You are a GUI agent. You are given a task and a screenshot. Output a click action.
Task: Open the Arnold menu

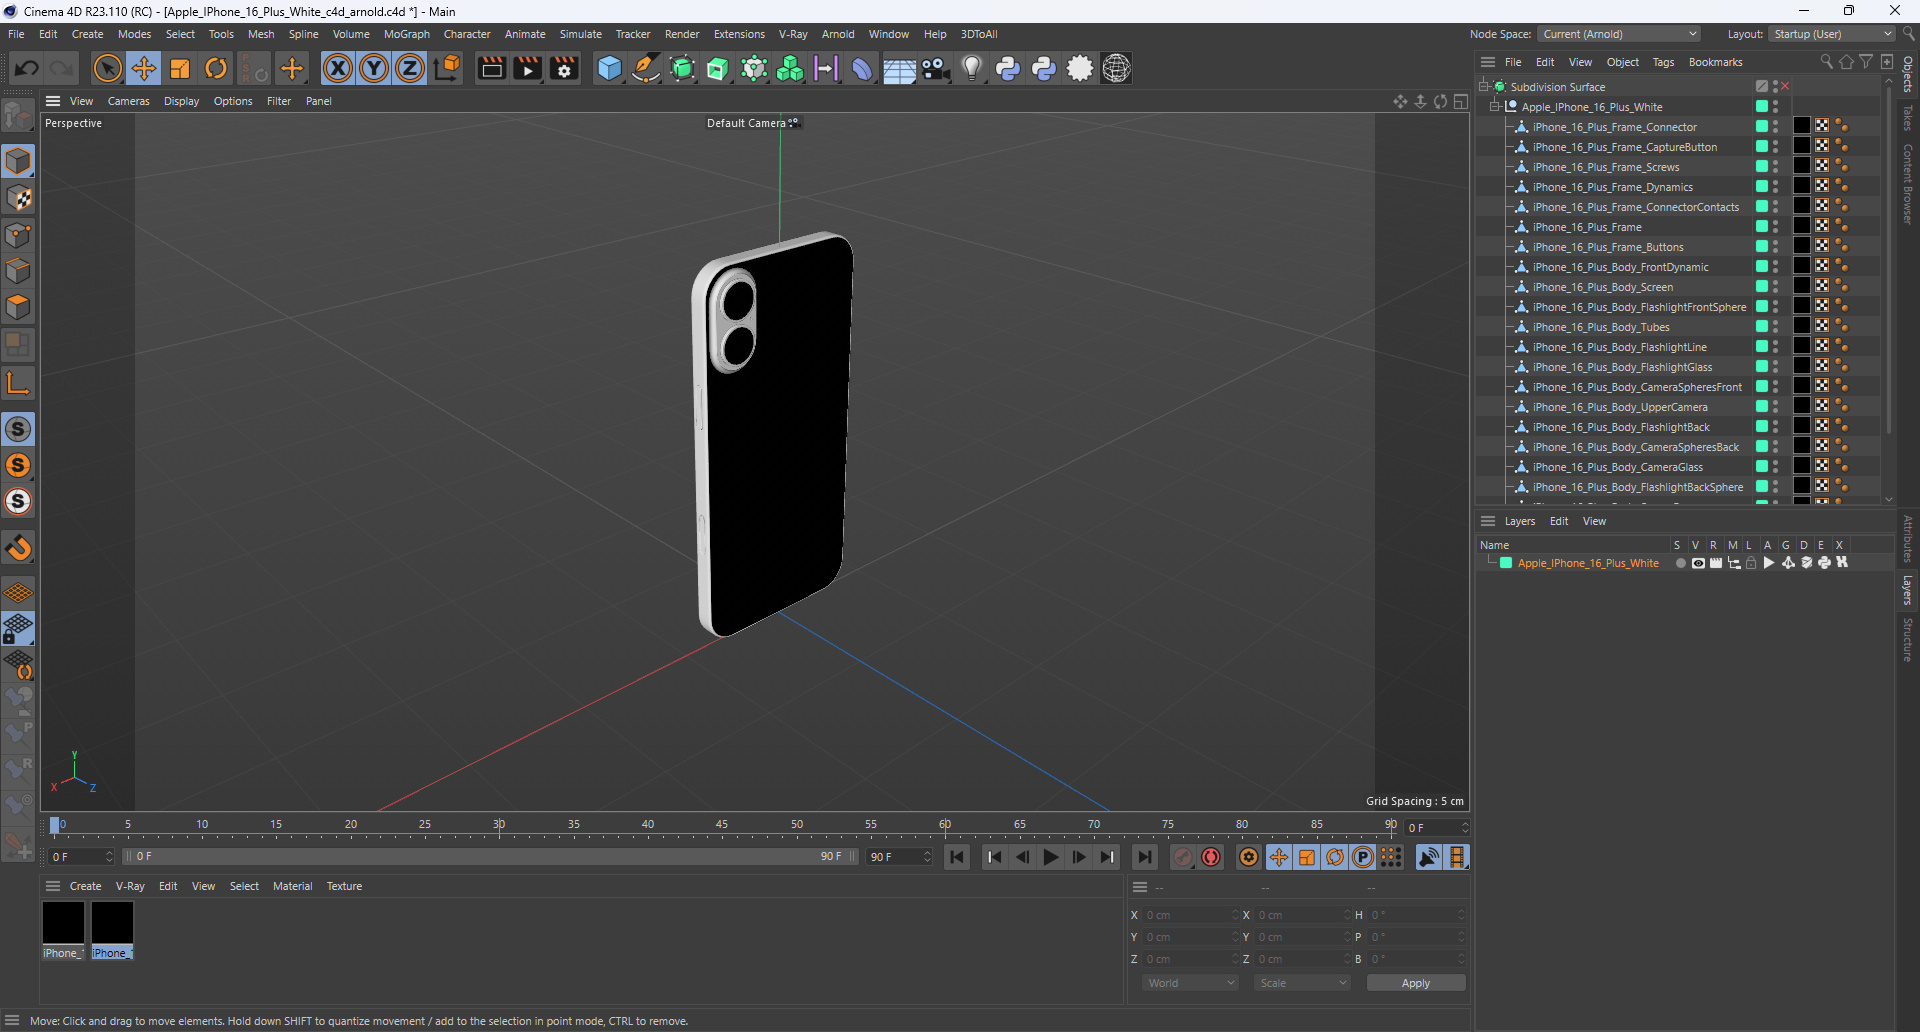(838, 34)
